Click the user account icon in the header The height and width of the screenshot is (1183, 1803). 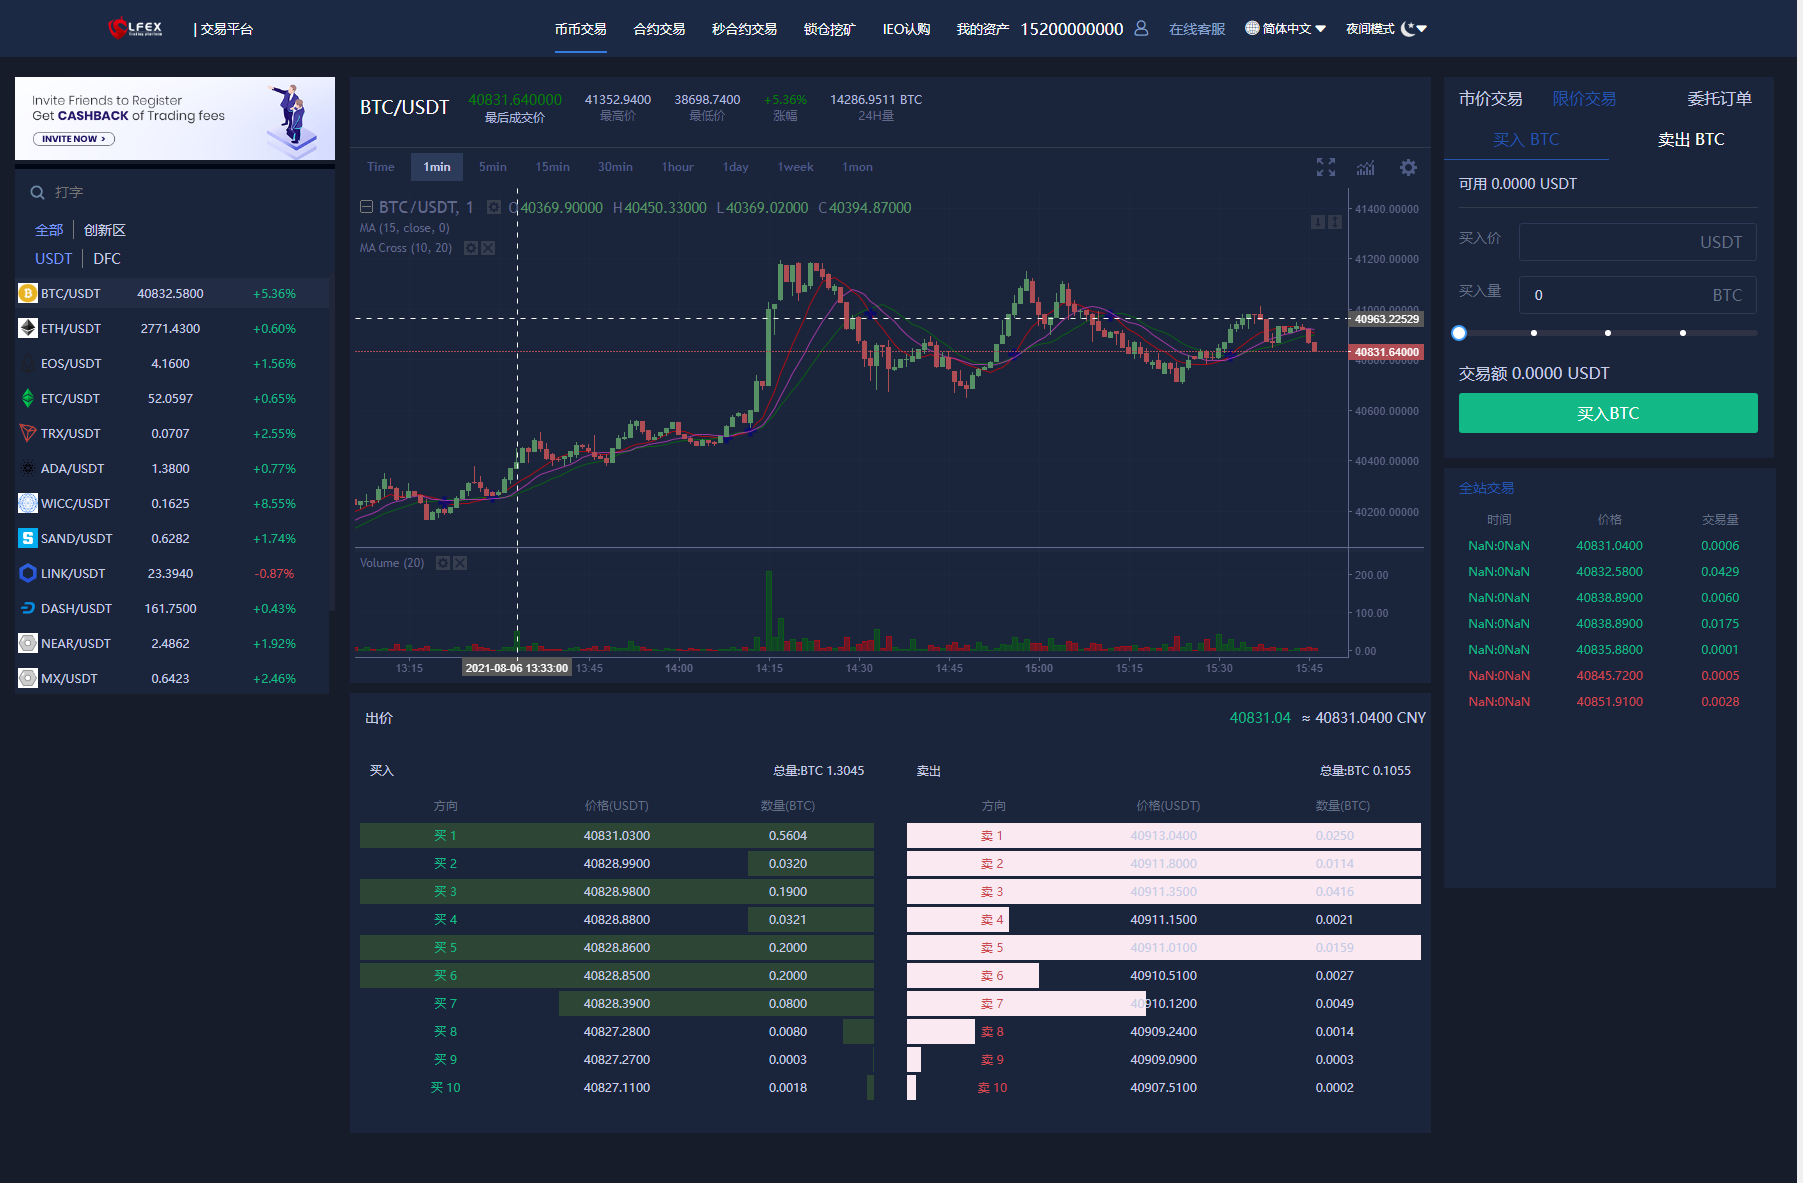pyautogui.click(x=1141, y=29)
